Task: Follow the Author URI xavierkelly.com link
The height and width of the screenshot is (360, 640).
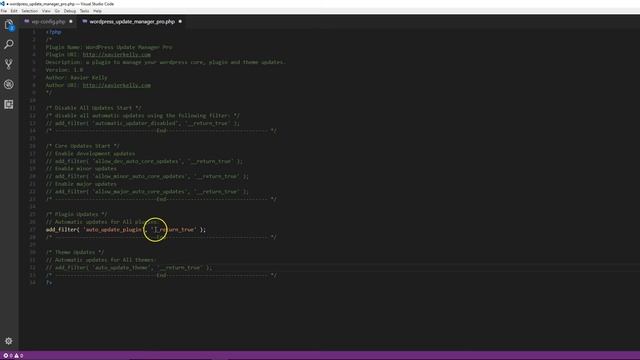Action: 116,85
